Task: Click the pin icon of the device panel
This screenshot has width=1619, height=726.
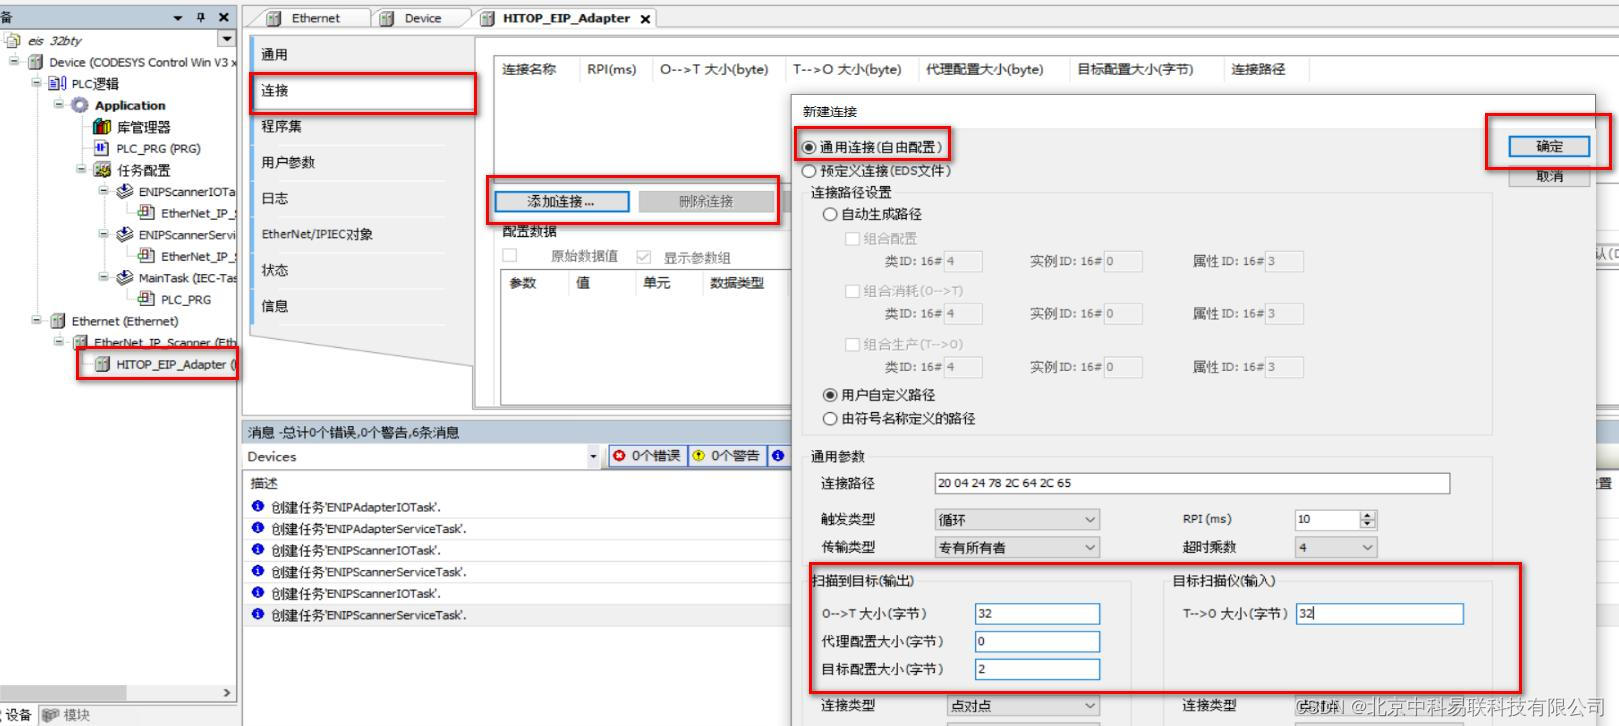Action: [x=201, y=17]
